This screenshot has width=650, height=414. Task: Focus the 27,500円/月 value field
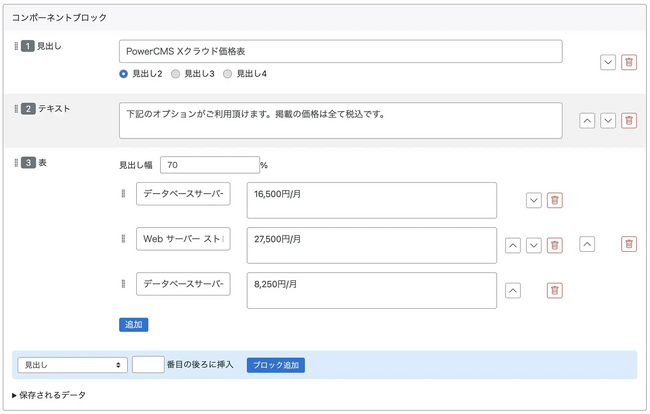pyautogui.click(x=371, y=245)
